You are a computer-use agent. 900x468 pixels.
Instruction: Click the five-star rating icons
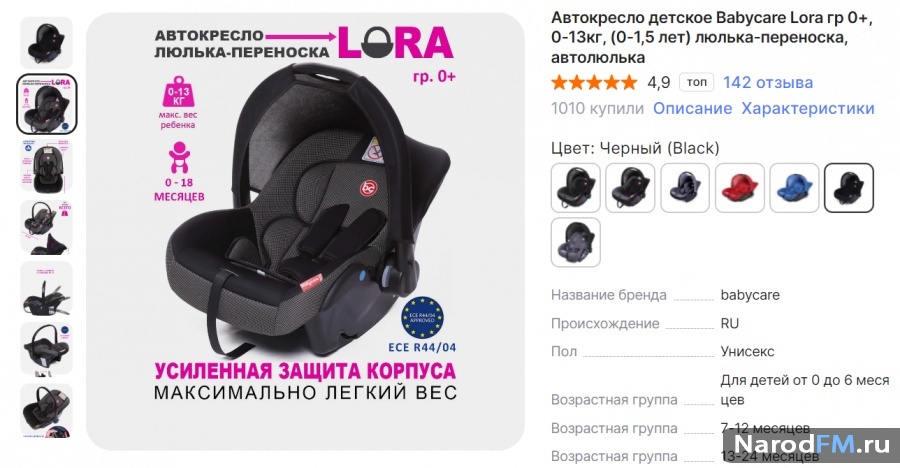pyautogui.click(x=594, y=83)
